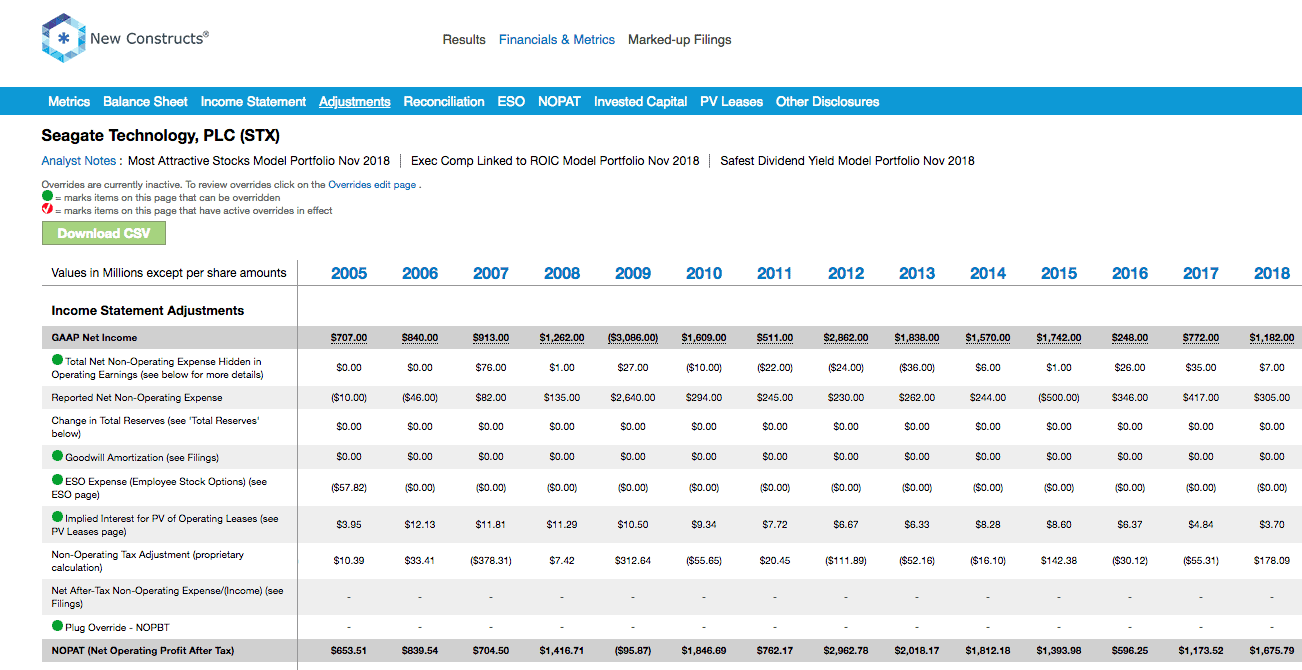Click the 2011 year column header

(775, 273)
